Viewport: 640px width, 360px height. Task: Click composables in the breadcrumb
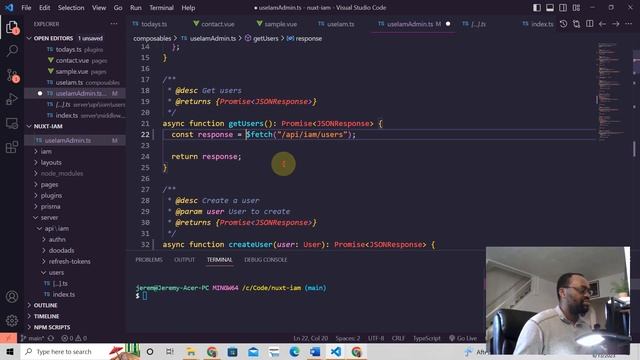(x=152, y=38)
